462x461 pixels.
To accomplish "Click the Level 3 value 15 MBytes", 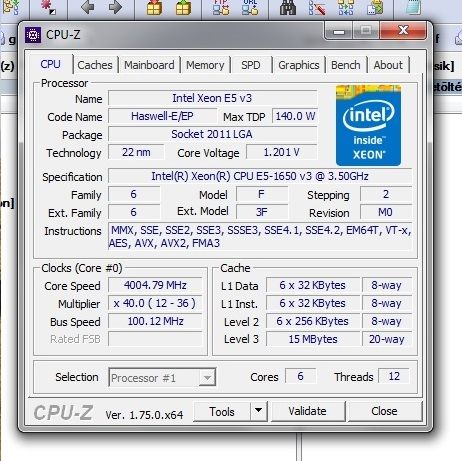I will click(313, 339).
